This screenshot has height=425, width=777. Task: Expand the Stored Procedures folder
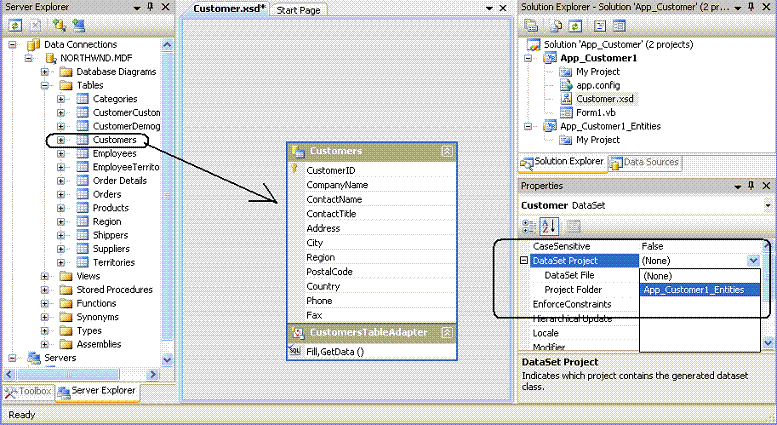45,290
